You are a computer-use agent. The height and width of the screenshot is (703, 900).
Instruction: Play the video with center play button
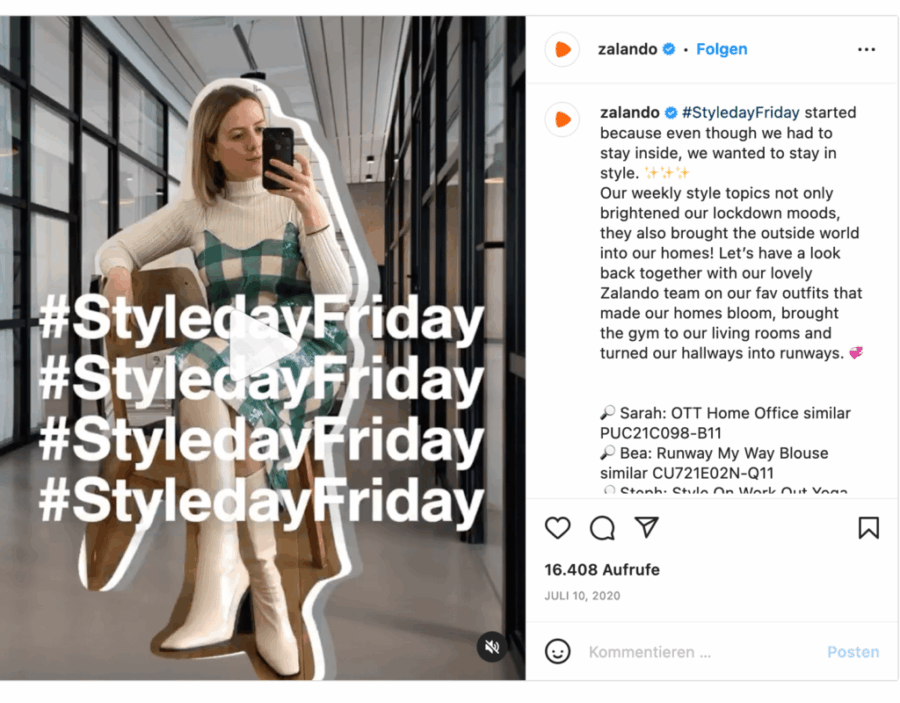261,345
